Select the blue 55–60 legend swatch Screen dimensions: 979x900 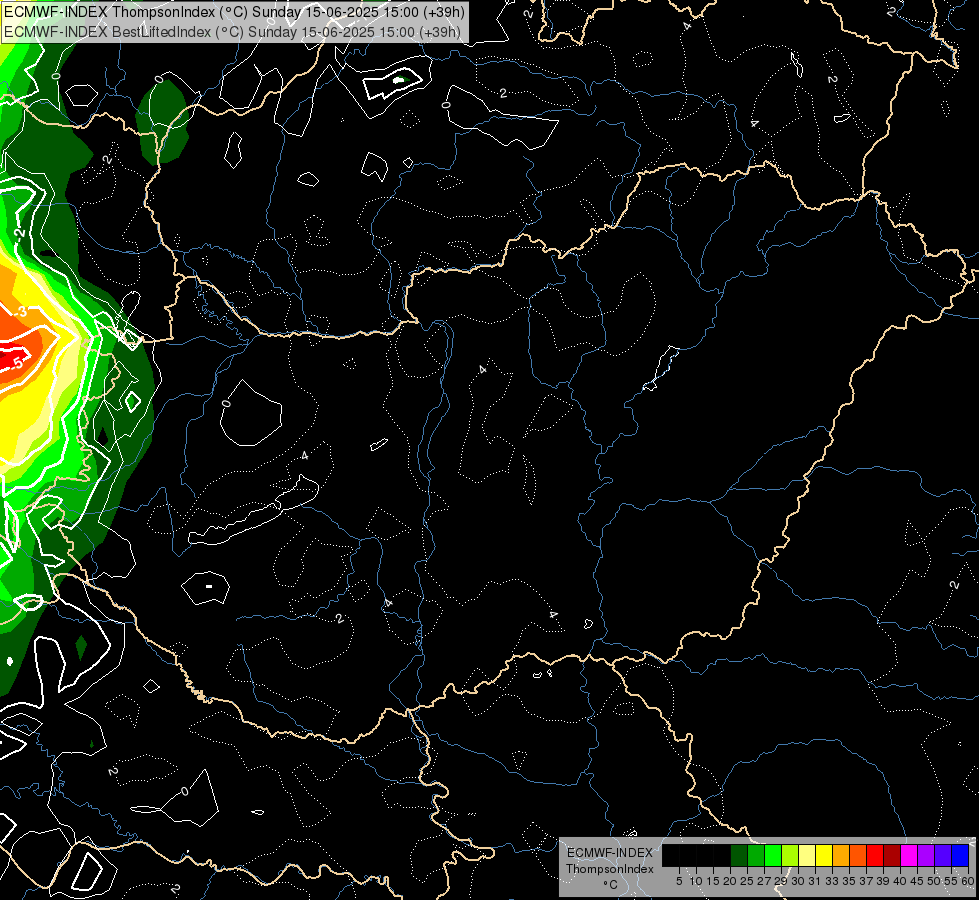960,855
